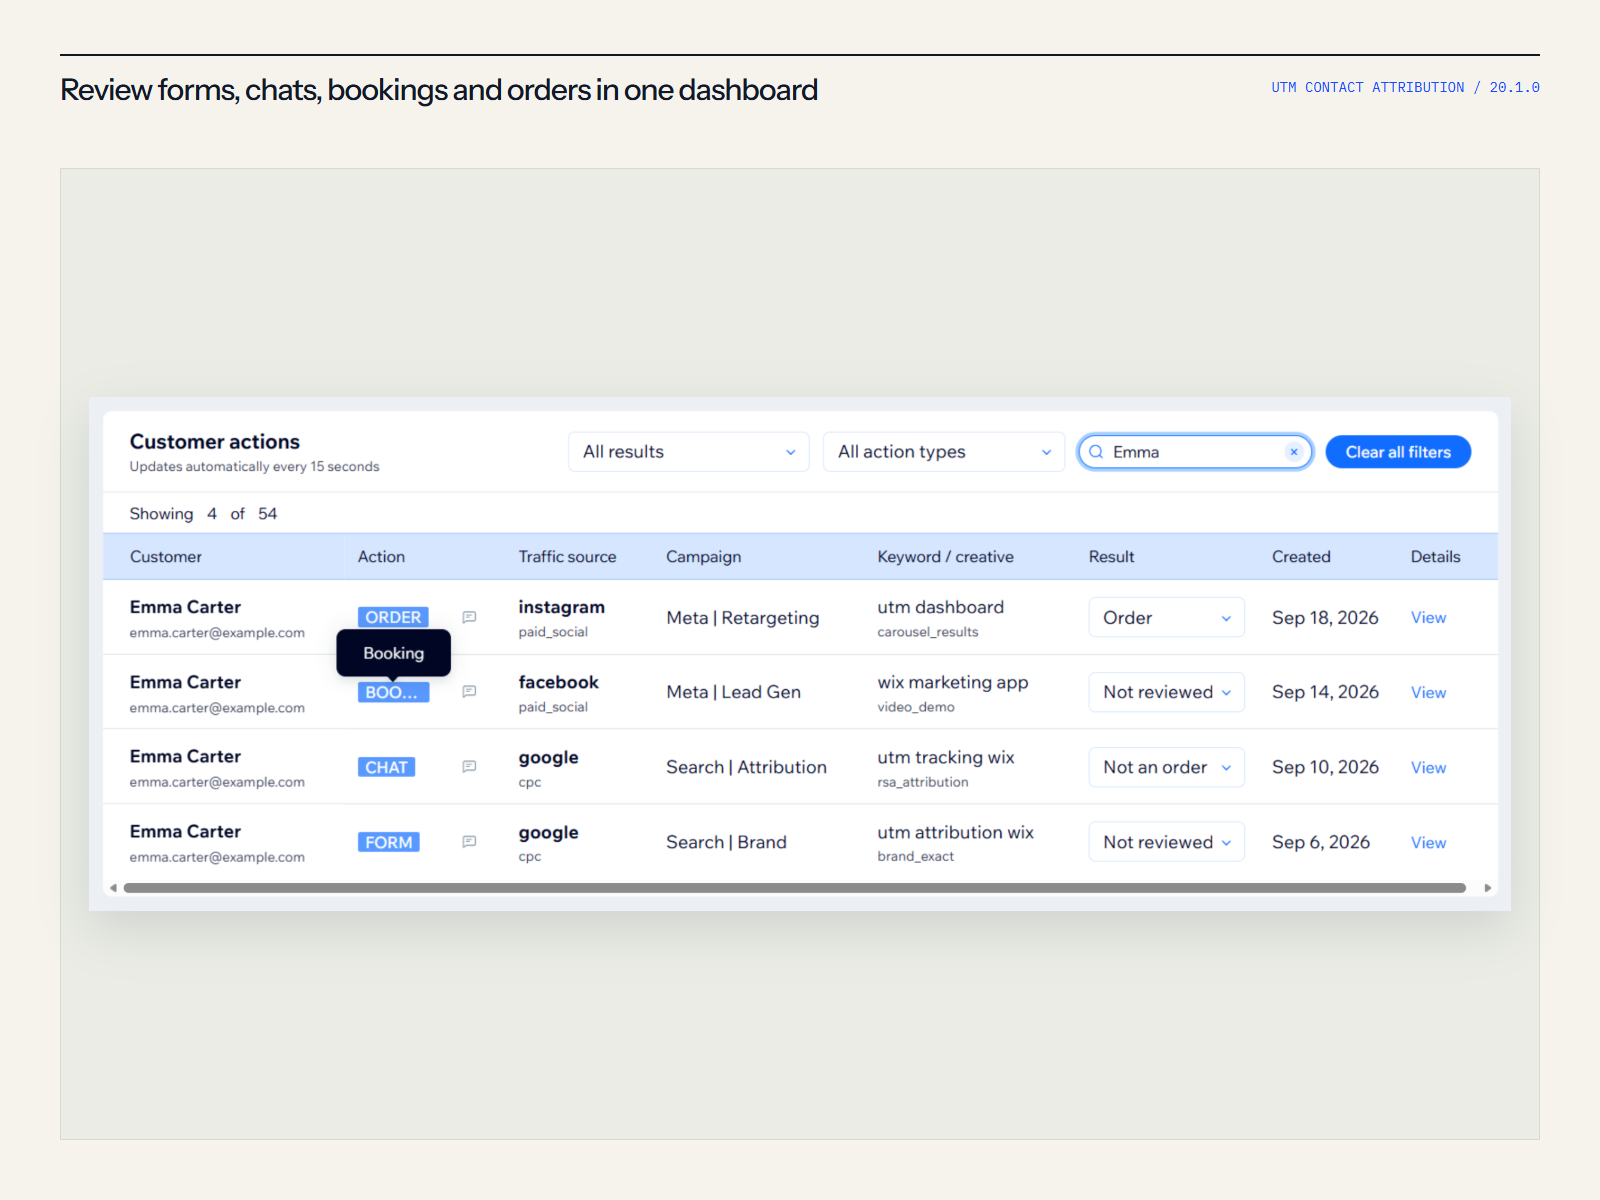The height and width of the screenshot is (1200, 1600).
Task: View details for Sep 6, 2026 row
Action: coord(1428,843)
